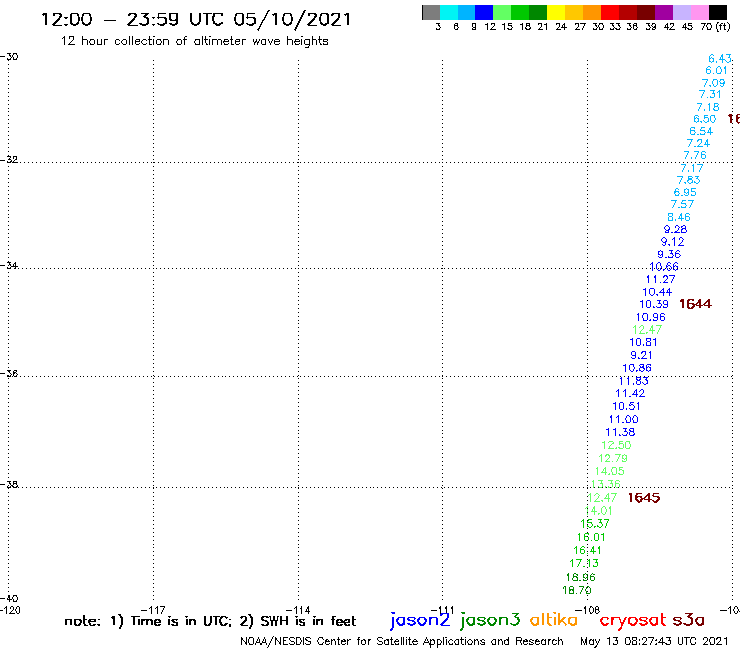The width and height of the screenshot is (740, 650).
Task: Click the -114 longitude axis label
Action: (x=298, y=610)
